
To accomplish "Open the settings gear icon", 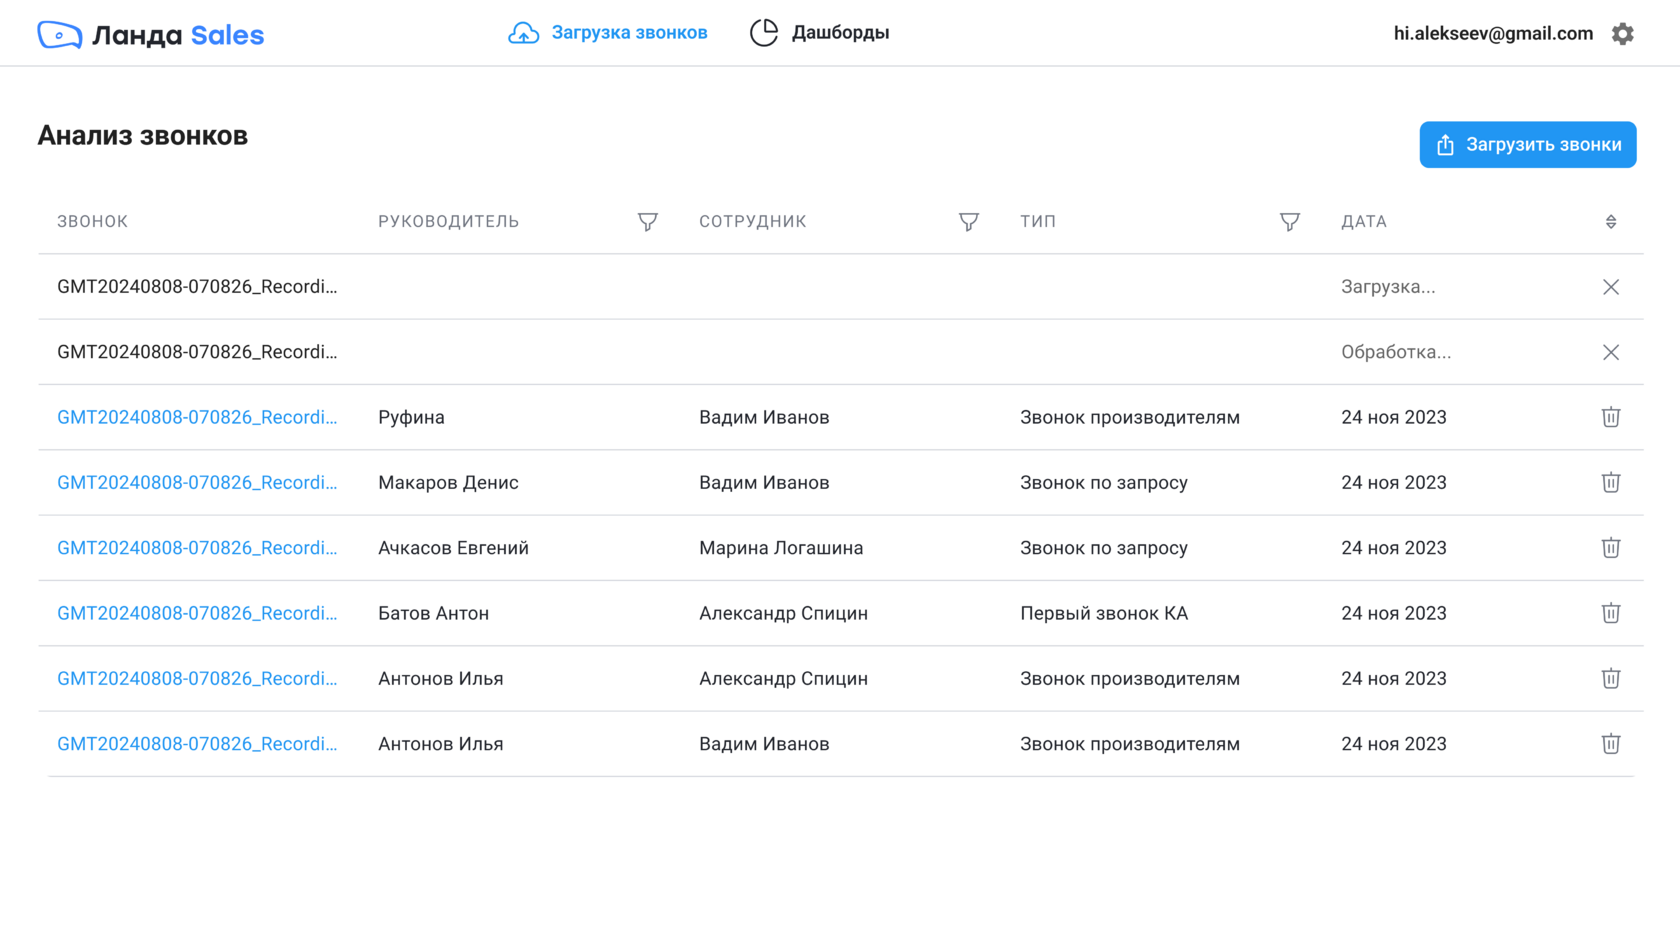I will click(x=1622, y=34).
